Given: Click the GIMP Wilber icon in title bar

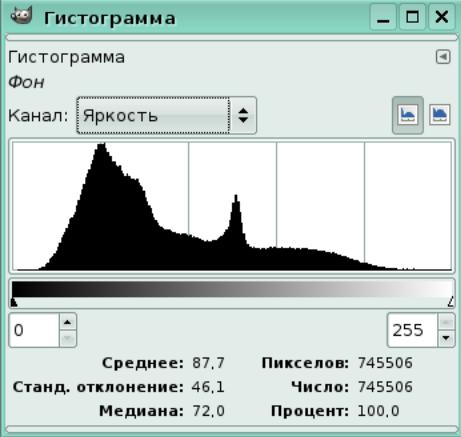Looking at the screenshot, I should 21,16.
